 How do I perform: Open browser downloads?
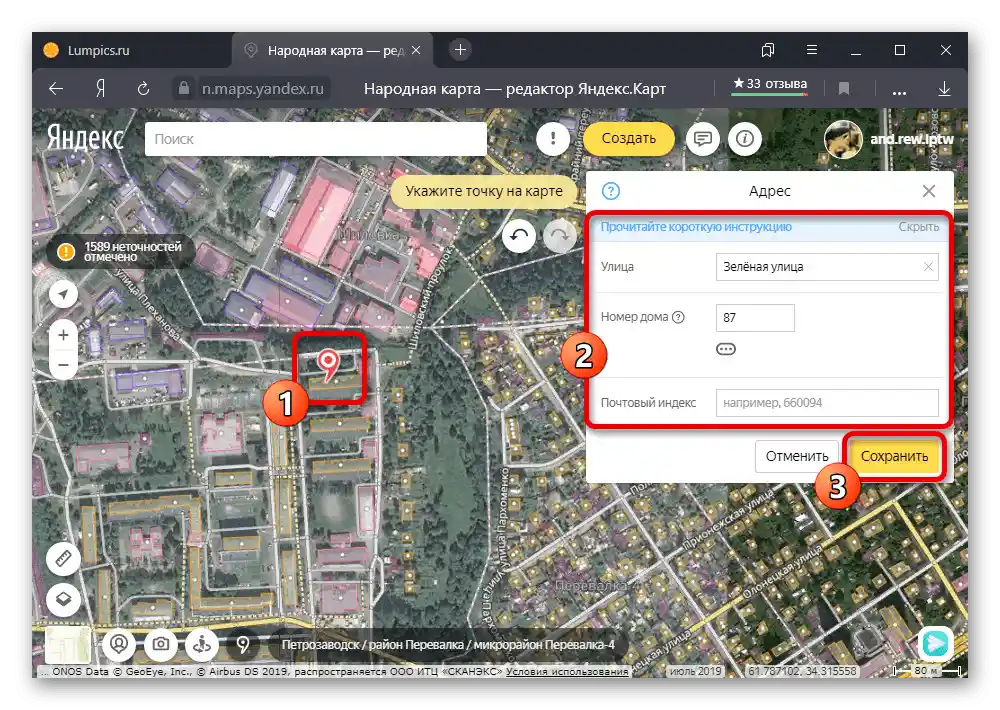tap(945, 89)
